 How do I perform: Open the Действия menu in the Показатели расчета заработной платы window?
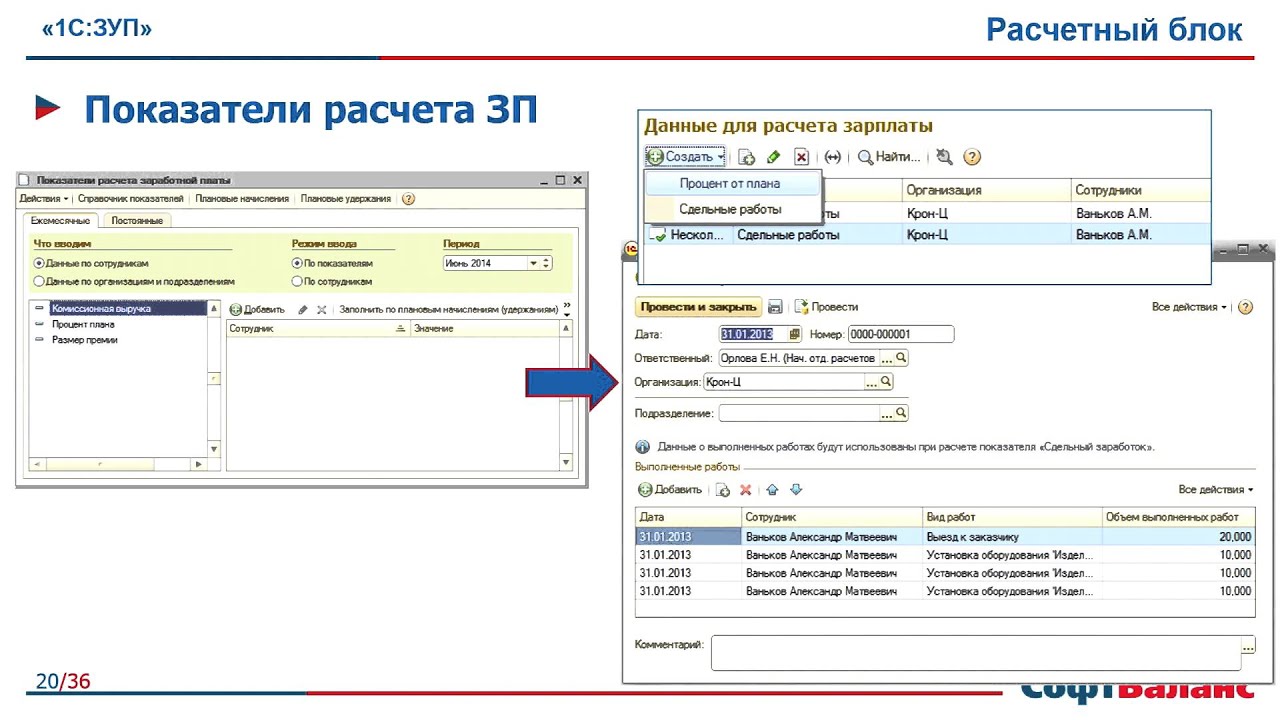(x=44, y=199)
